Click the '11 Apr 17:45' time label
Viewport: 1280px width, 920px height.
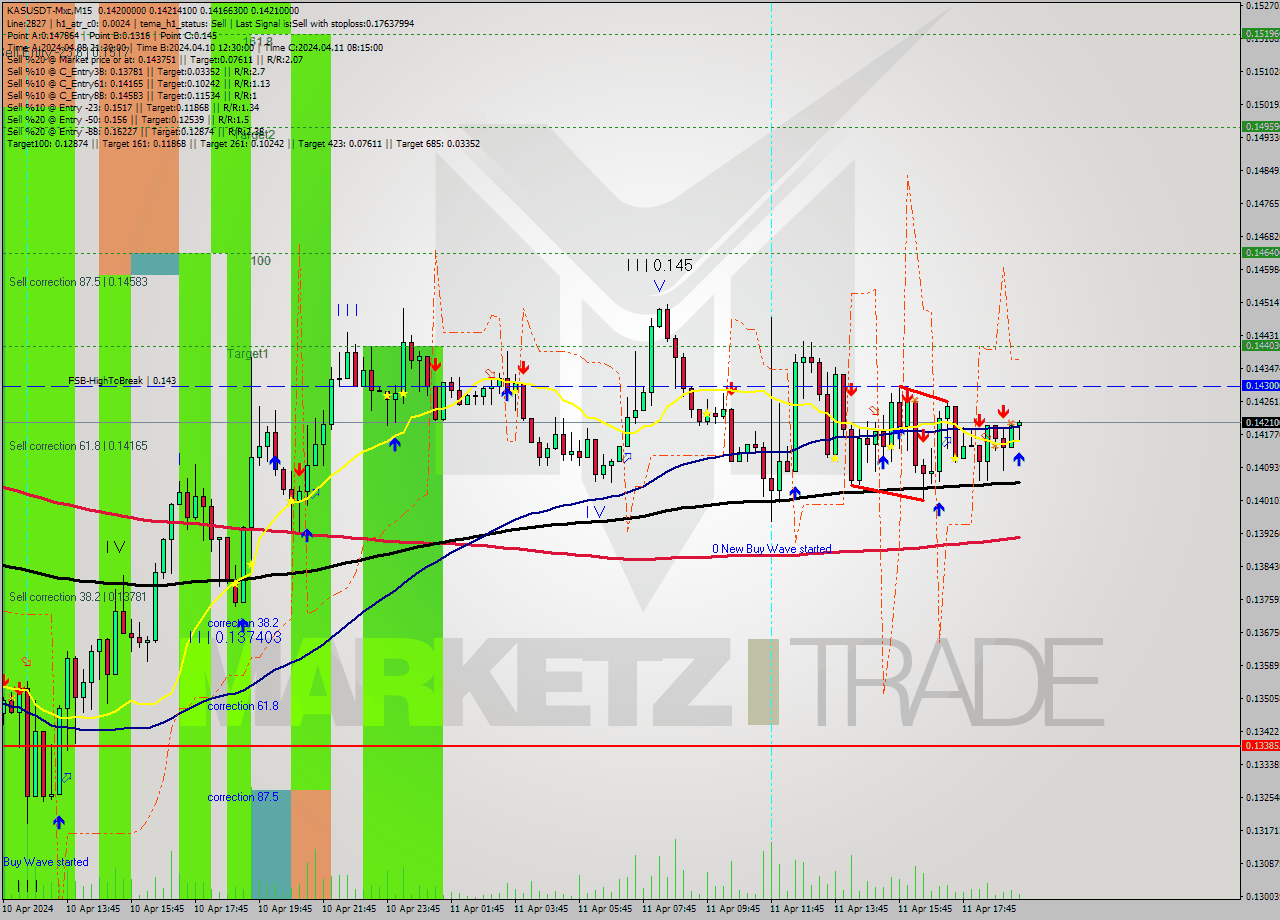(989, 909)
